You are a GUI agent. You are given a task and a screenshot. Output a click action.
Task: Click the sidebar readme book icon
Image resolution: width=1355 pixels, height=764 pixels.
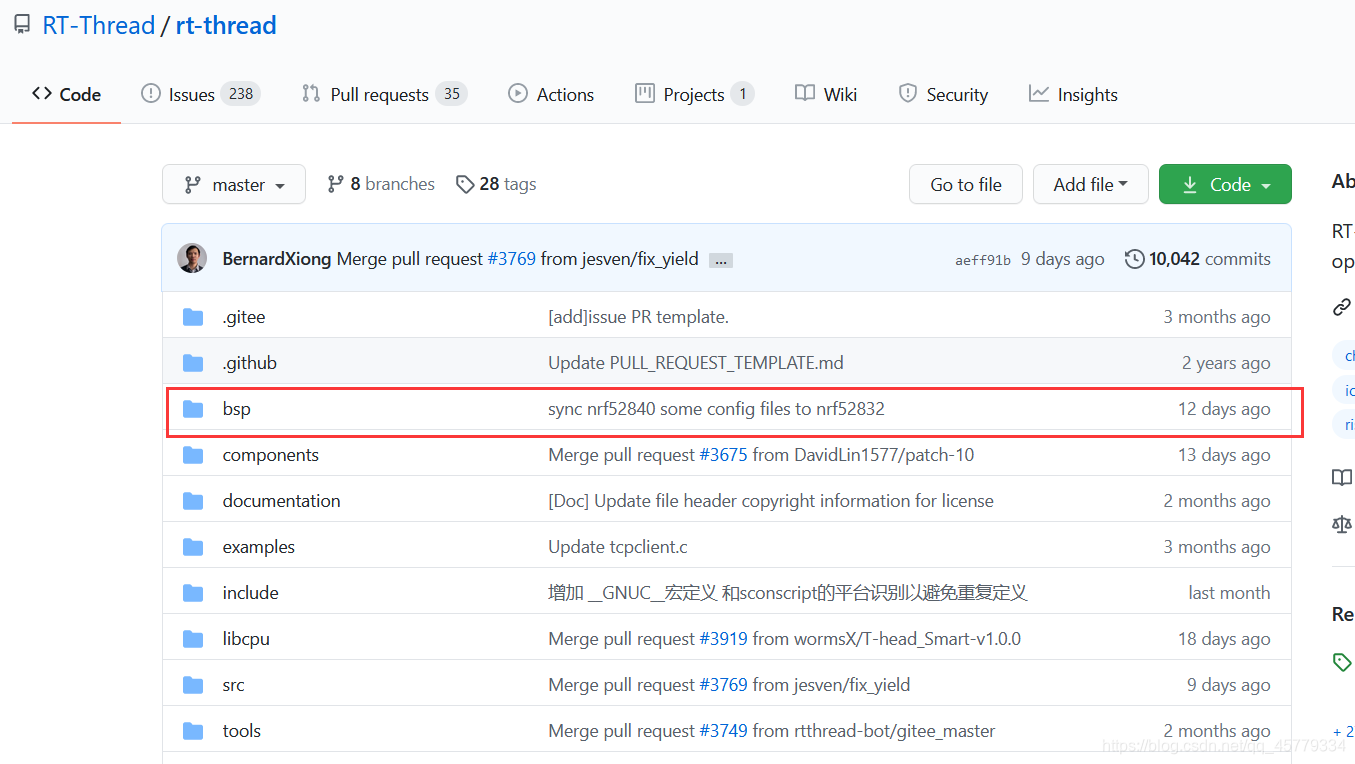pyautogui.click(x=1342, y=477)
